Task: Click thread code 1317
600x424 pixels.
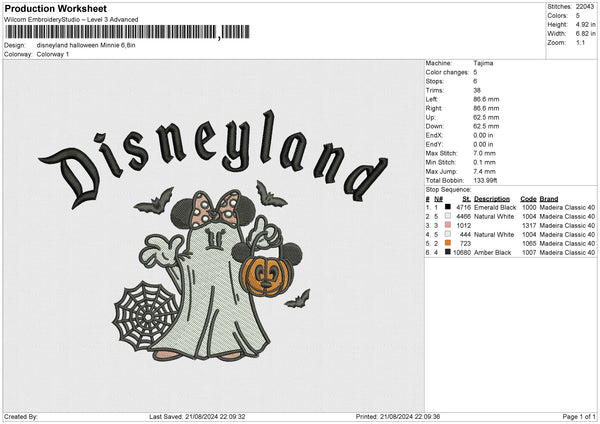Action: 529,225
